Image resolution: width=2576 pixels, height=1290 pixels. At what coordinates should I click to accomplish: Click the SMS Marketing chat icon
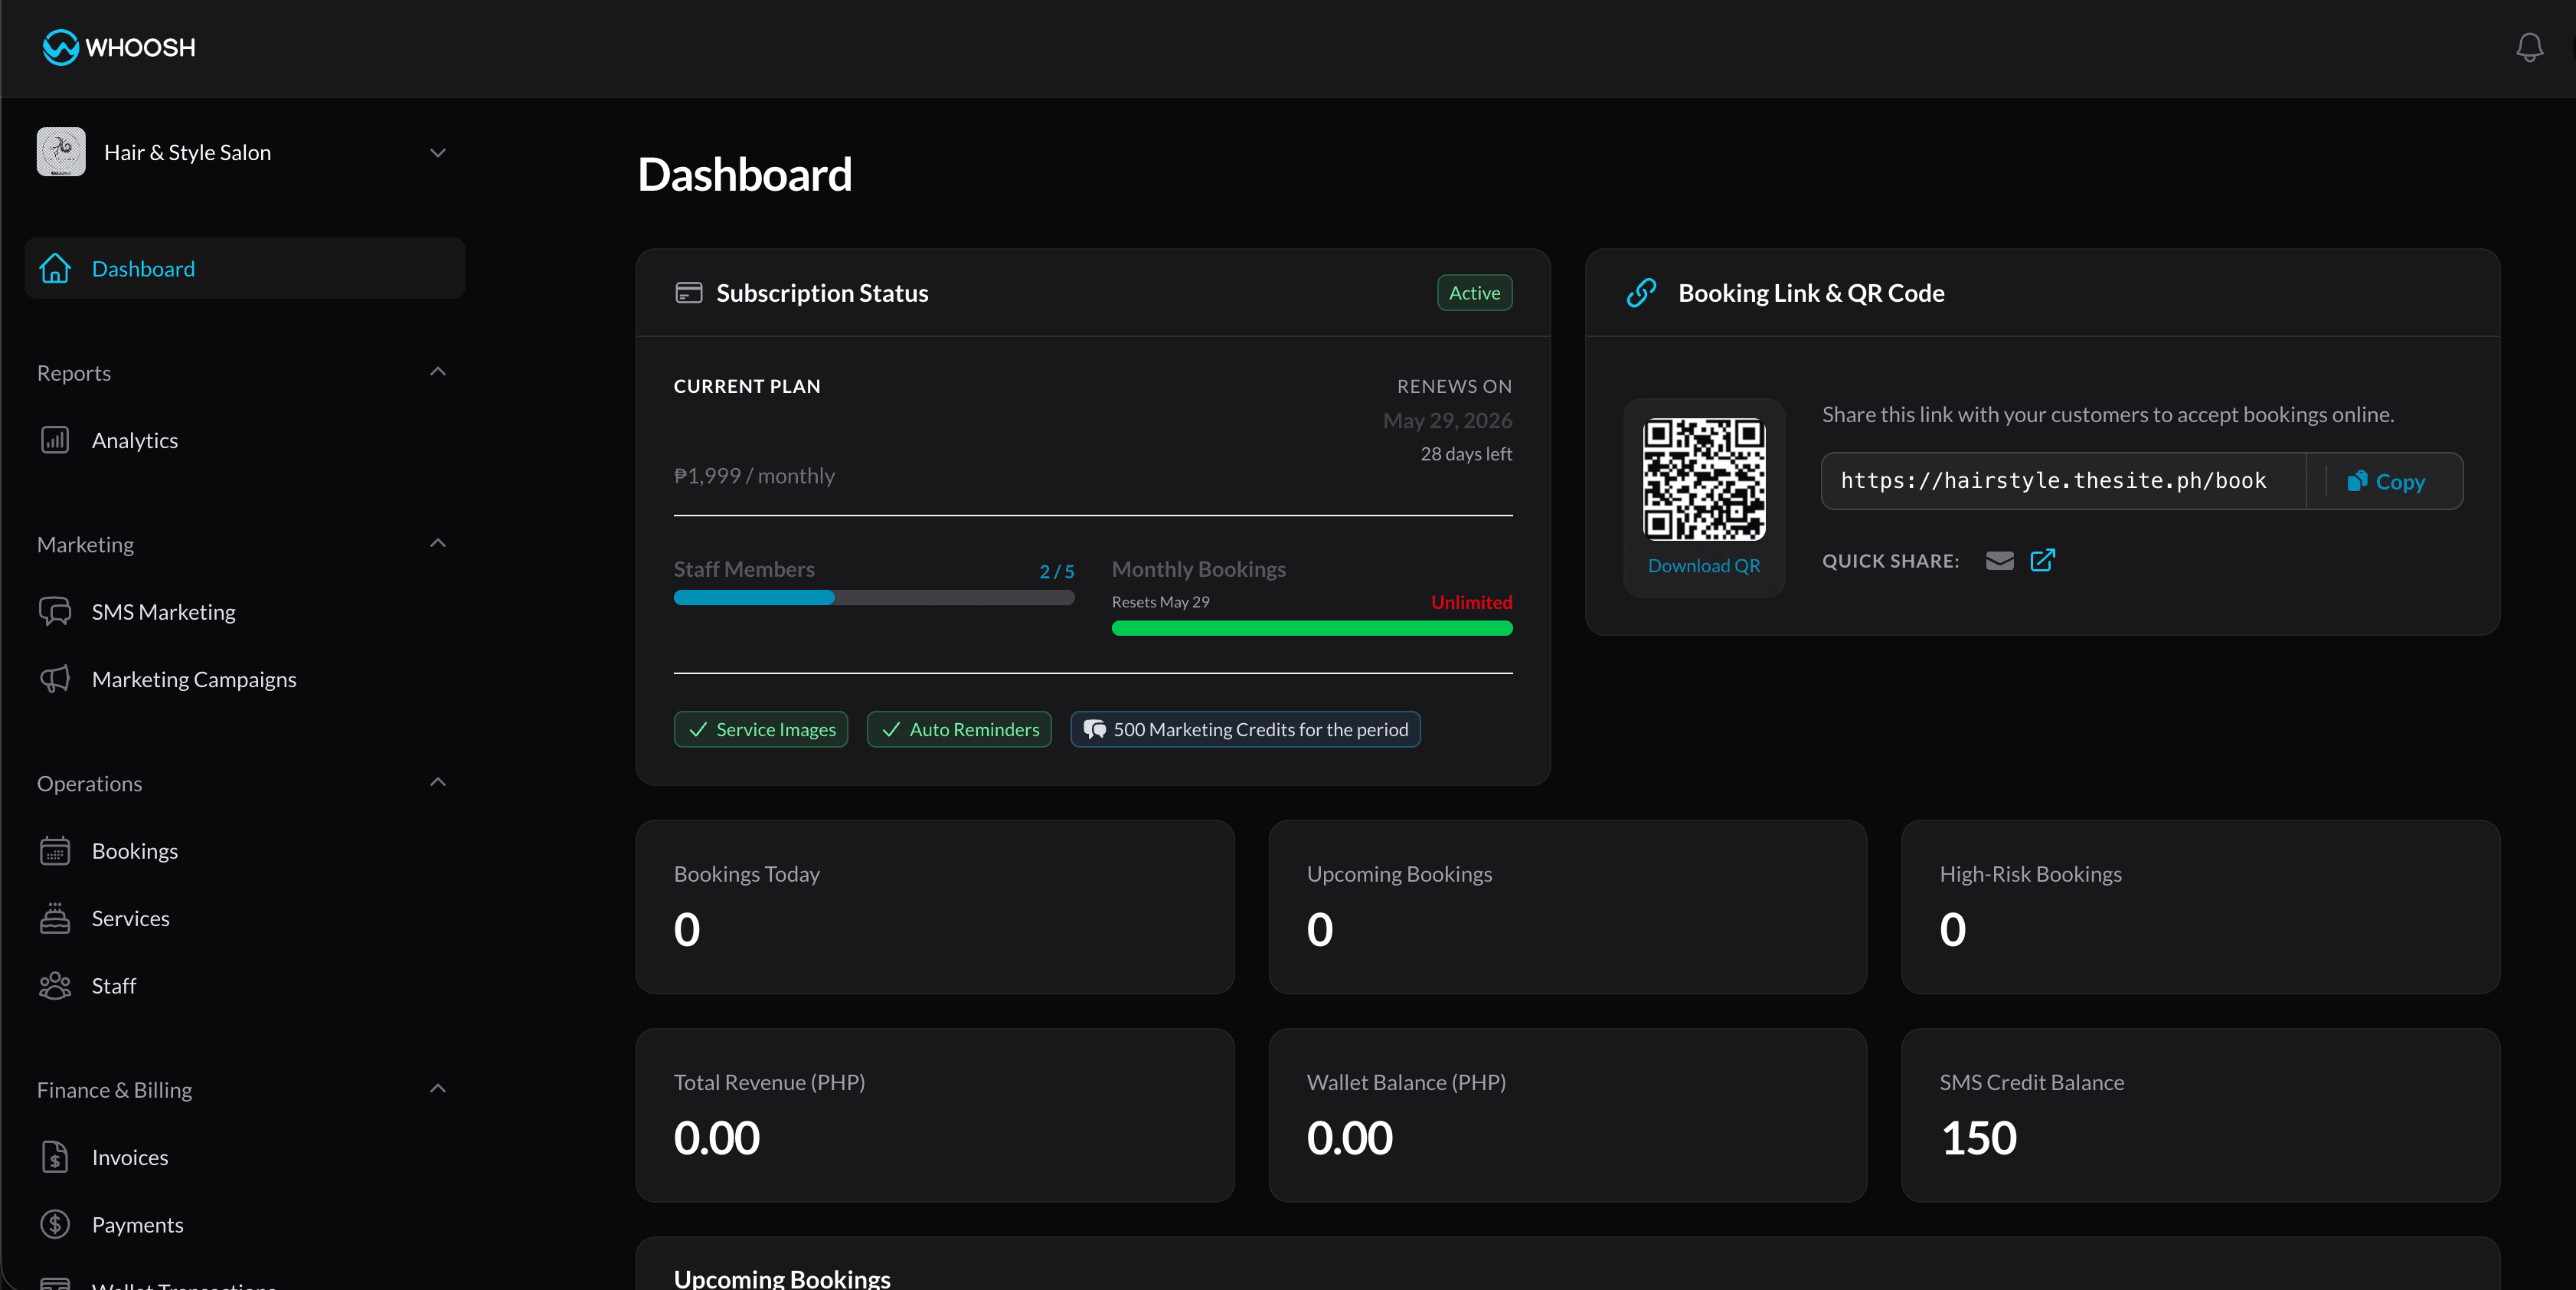tap(55, 611)
